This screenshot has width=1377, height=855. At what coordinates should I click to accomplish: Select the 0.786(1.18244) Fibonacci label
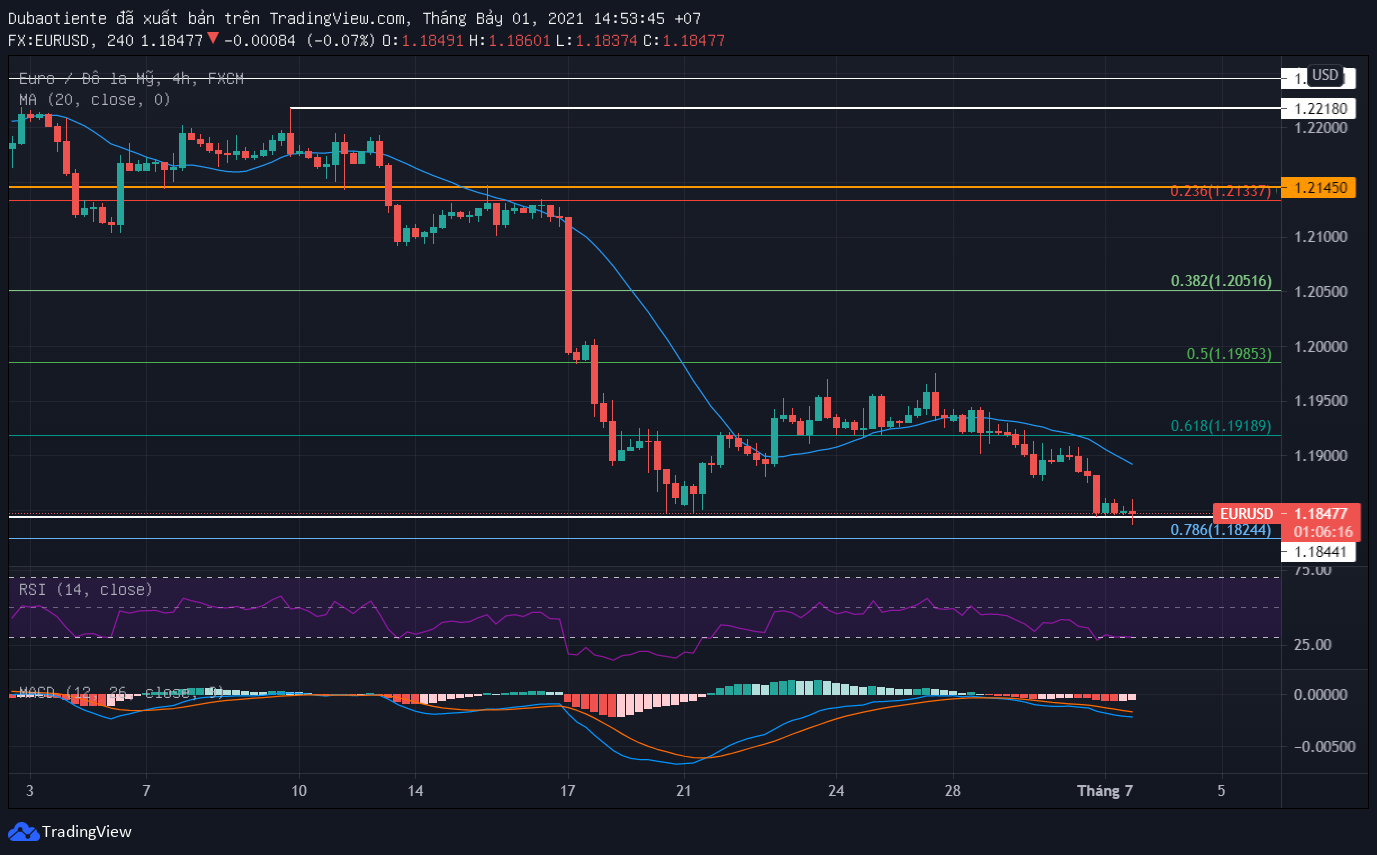[1221, 529]
